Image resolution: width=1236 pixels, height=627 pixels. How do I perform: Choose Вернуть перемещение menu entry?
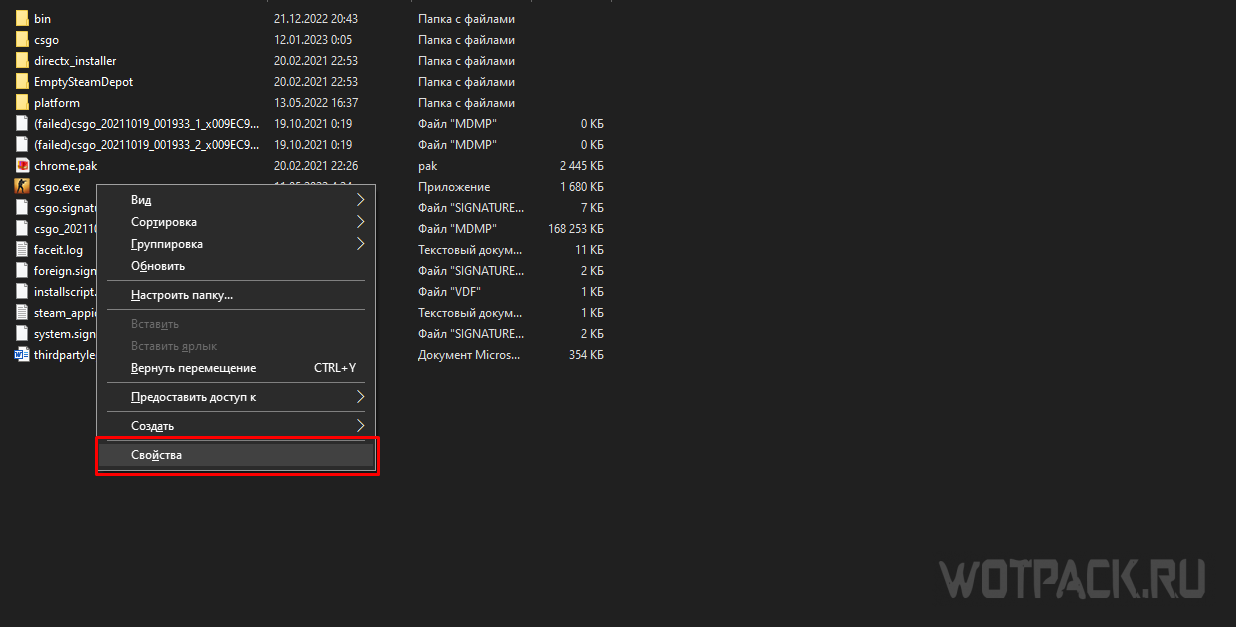tap(193, 368)
